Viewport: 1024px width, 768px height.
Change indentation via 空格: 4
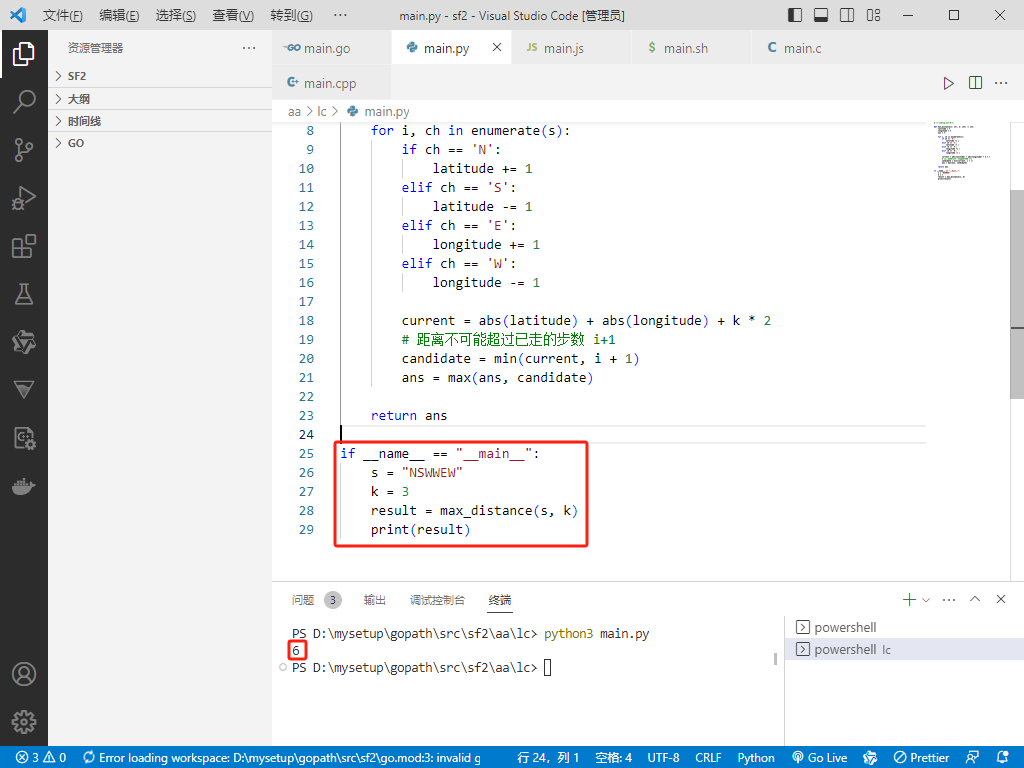pos(613,758)
